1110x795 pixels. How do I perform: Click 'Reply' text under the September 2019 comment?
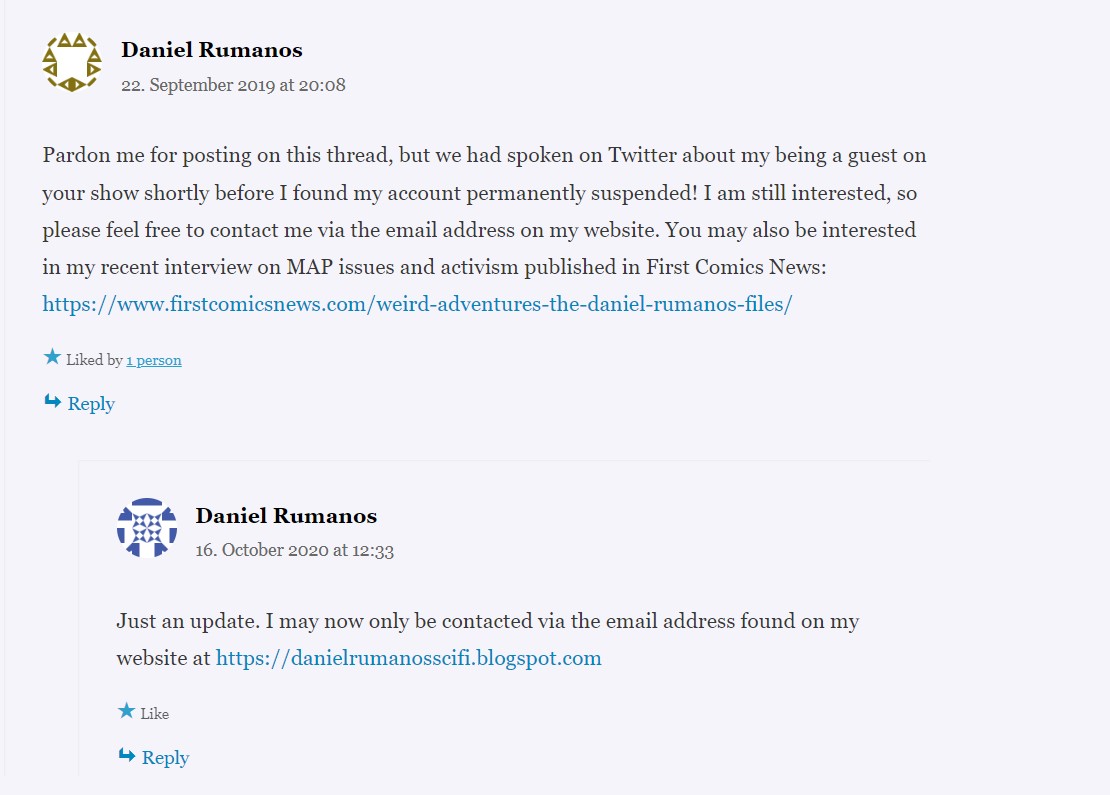point(91,404)
